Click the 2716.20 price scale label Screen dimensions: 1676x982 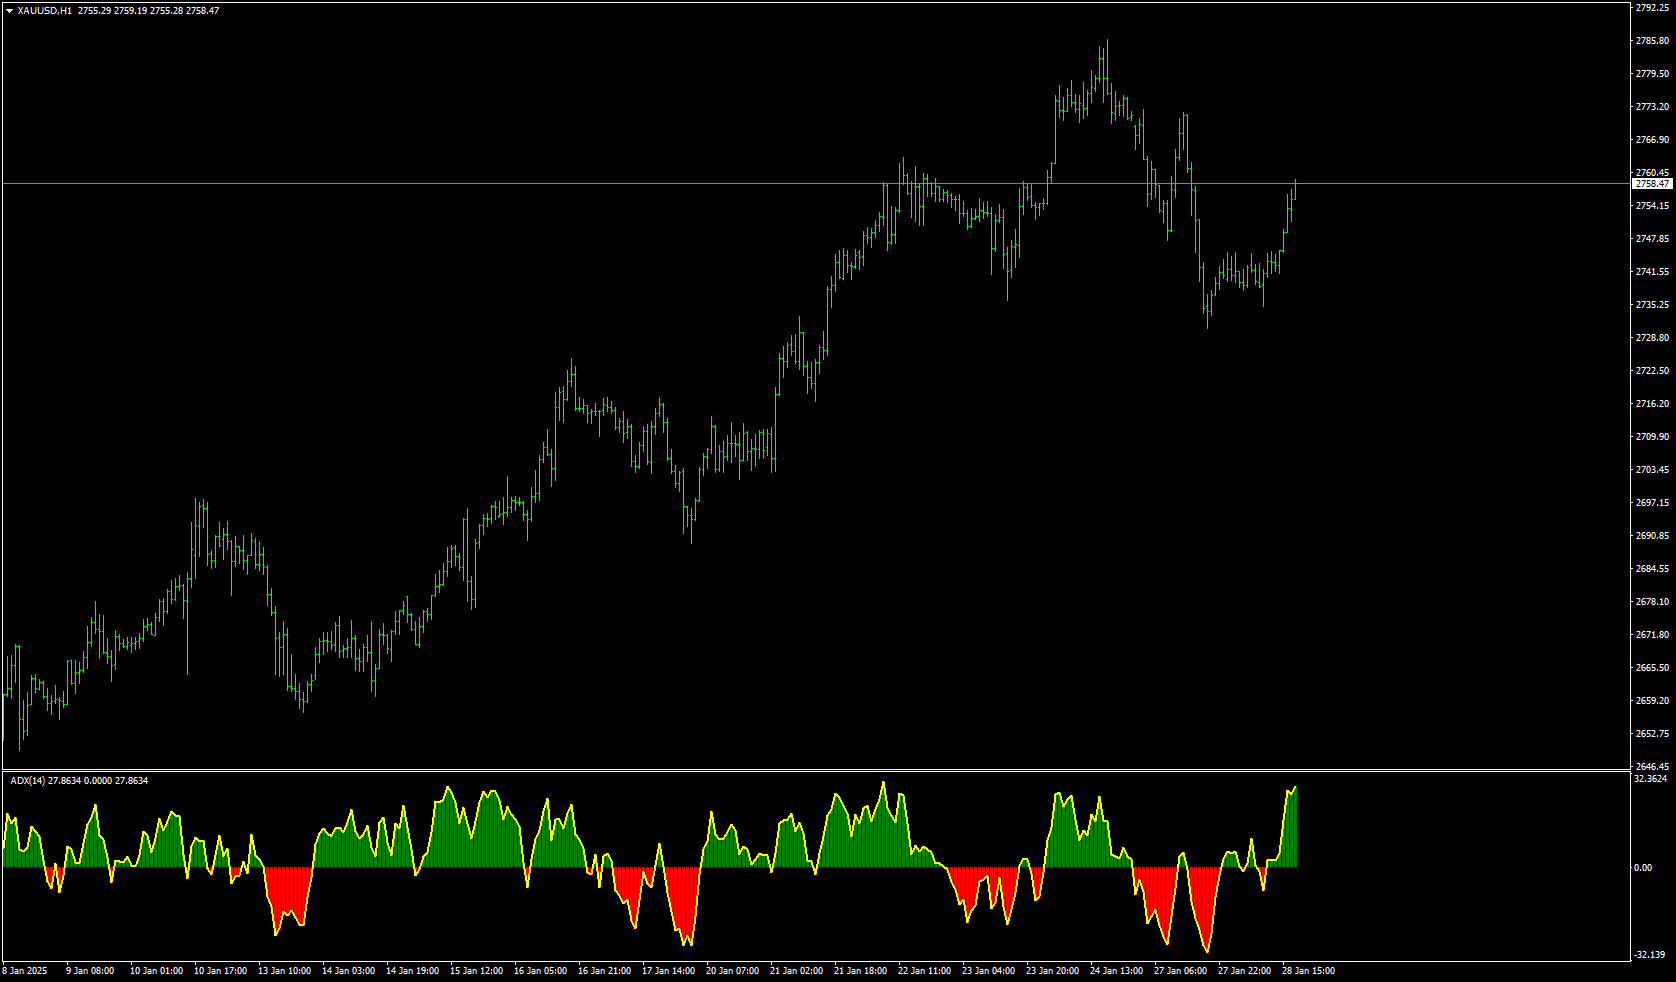(x=1652, y=404)
